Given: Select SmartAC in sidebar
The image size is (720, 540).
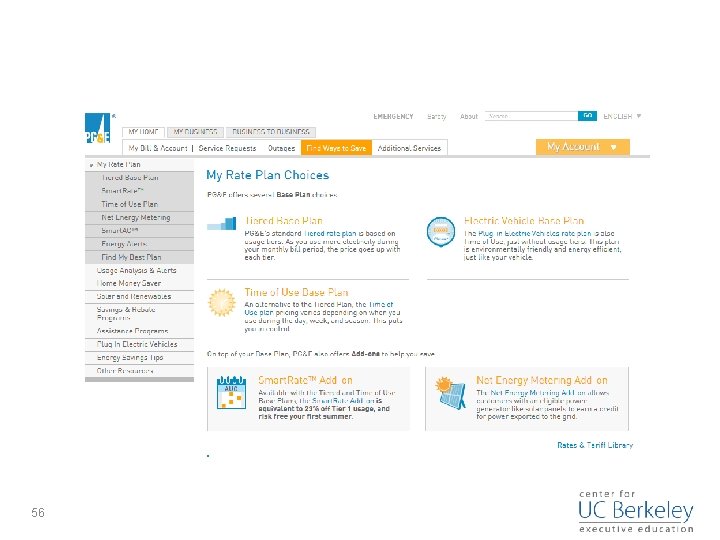Looking at the screenshot, I should (x=140, y=231).
